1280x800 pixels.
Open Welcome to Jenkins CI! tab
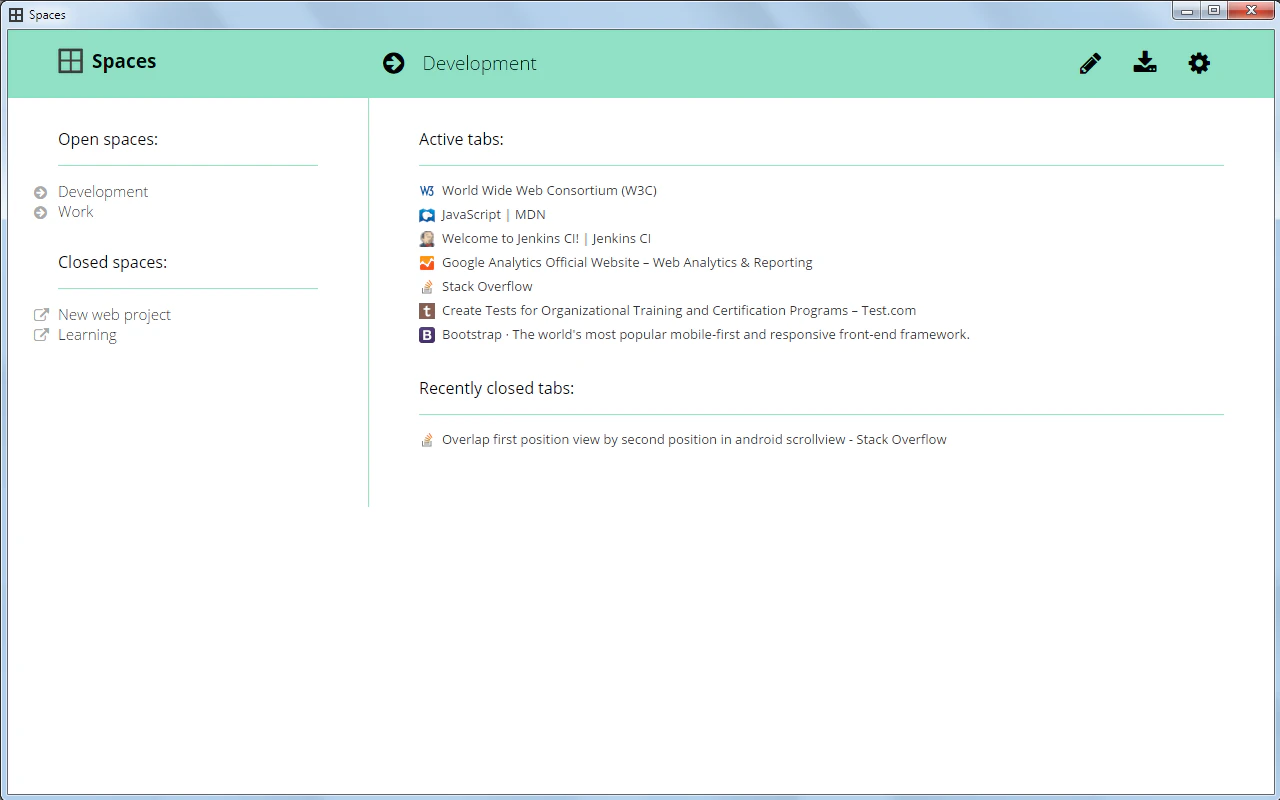point(546,239)
